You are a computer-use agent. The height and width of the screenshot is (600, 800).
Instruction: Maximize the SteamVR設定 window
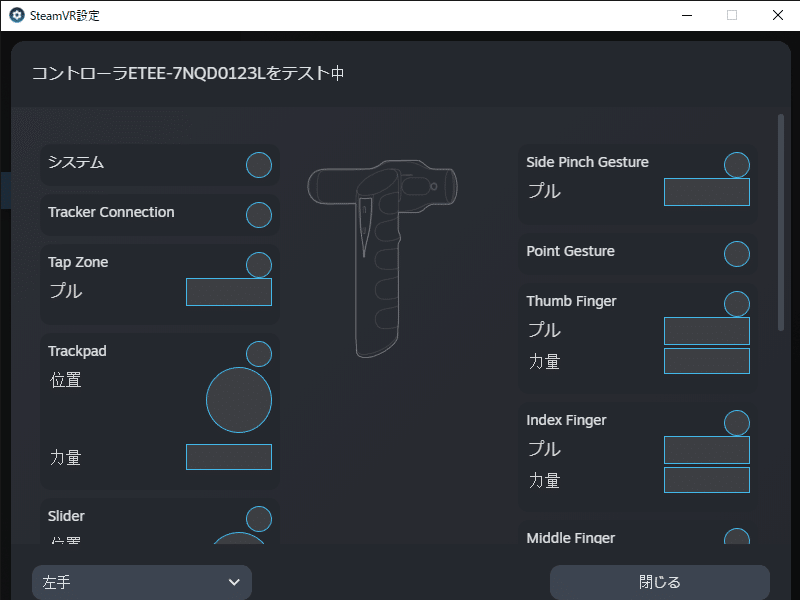[x=732, y=15]
